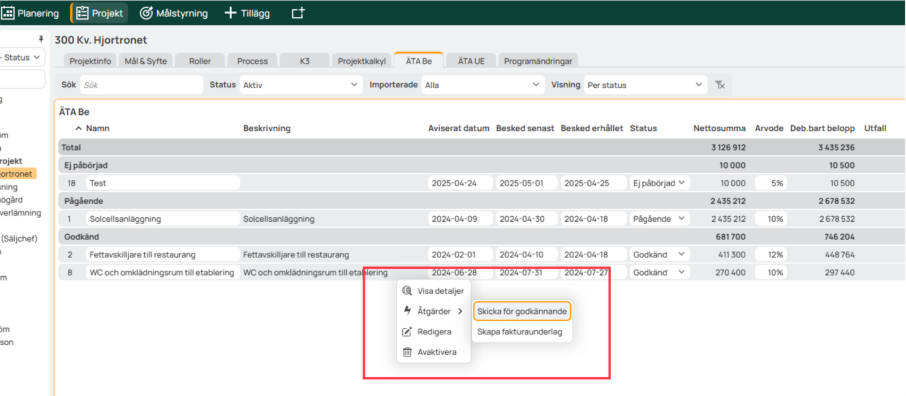The image size is (906, 396).
Task: Switch to the Projektinfo tab
Action: coord(91,61)
